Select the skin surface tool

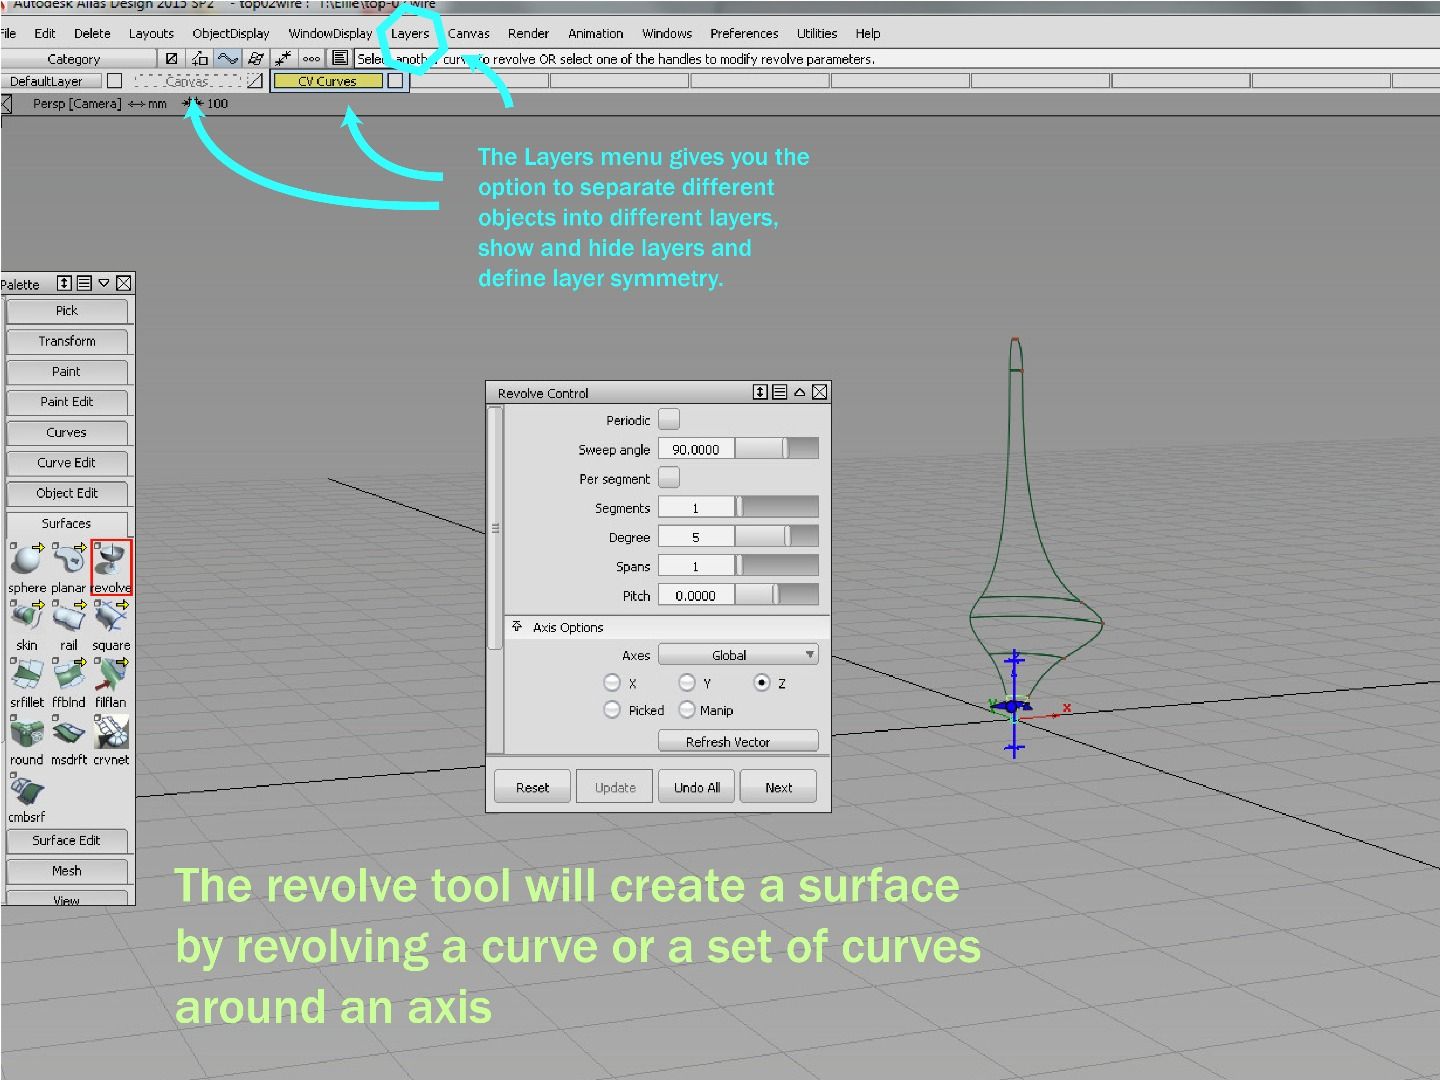(x=25, y=620)
